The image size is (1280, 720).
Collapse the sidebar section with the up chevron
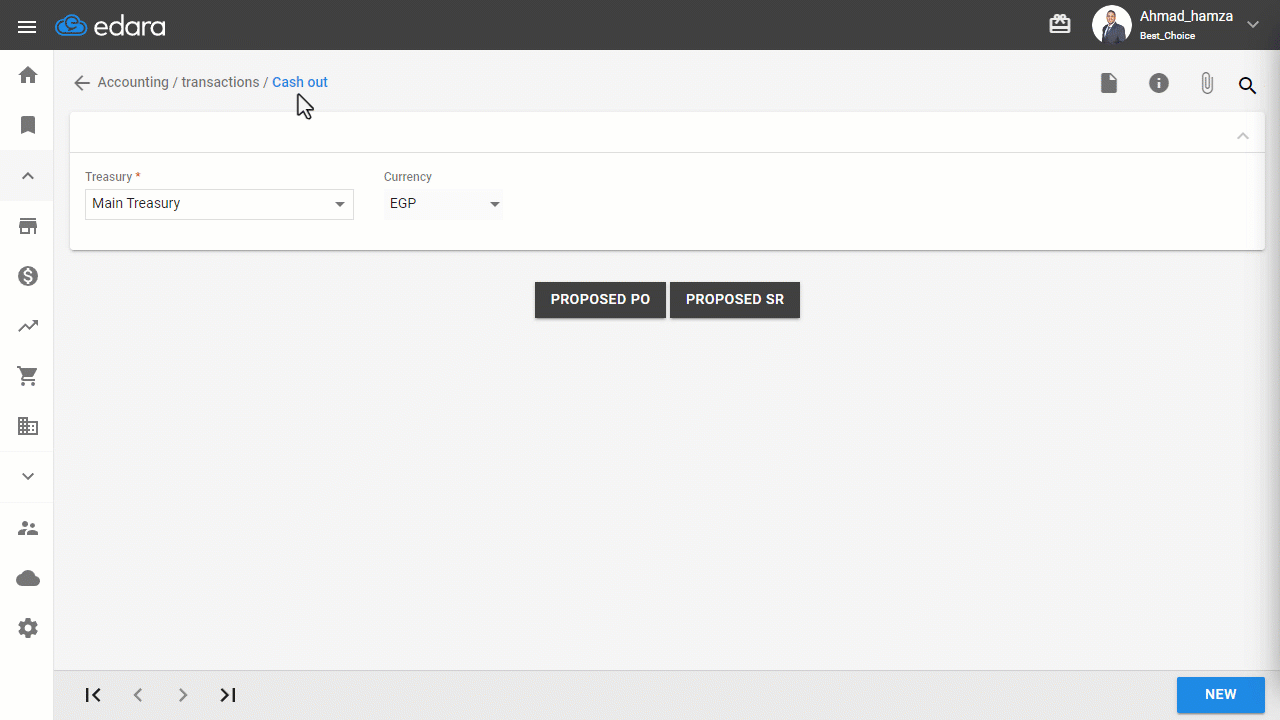click(x=28, y=176)
